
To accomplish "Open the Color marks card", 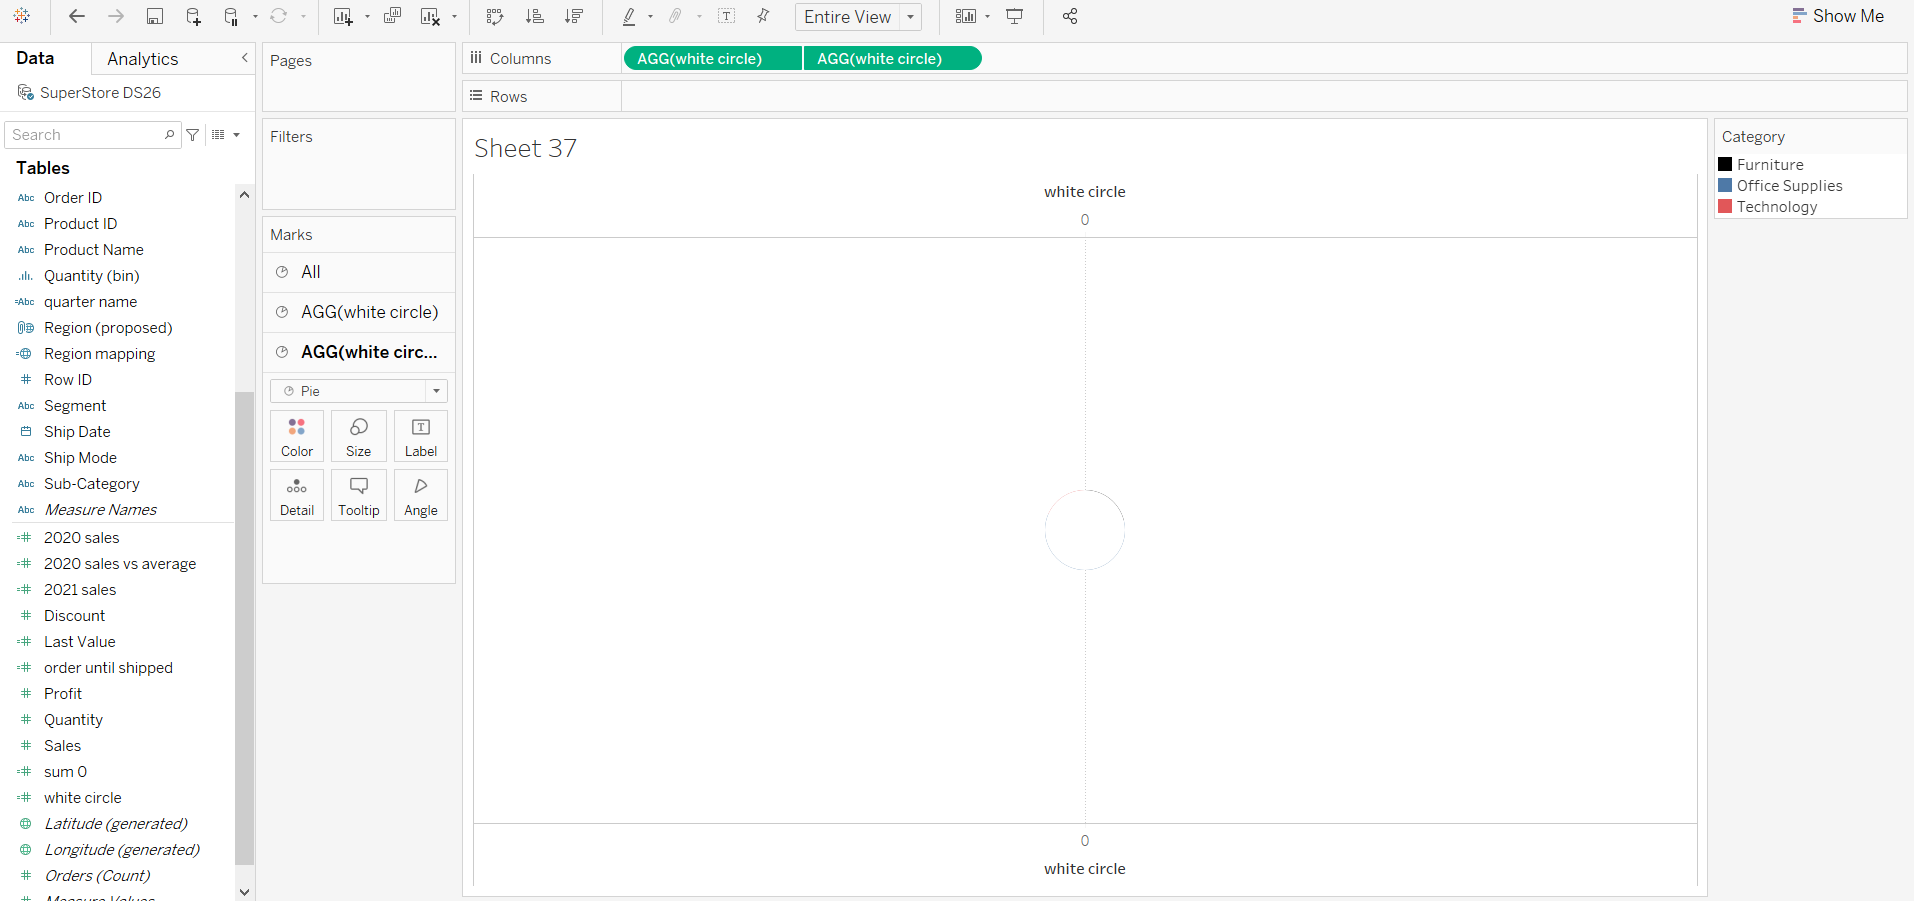I will (297, 437).
